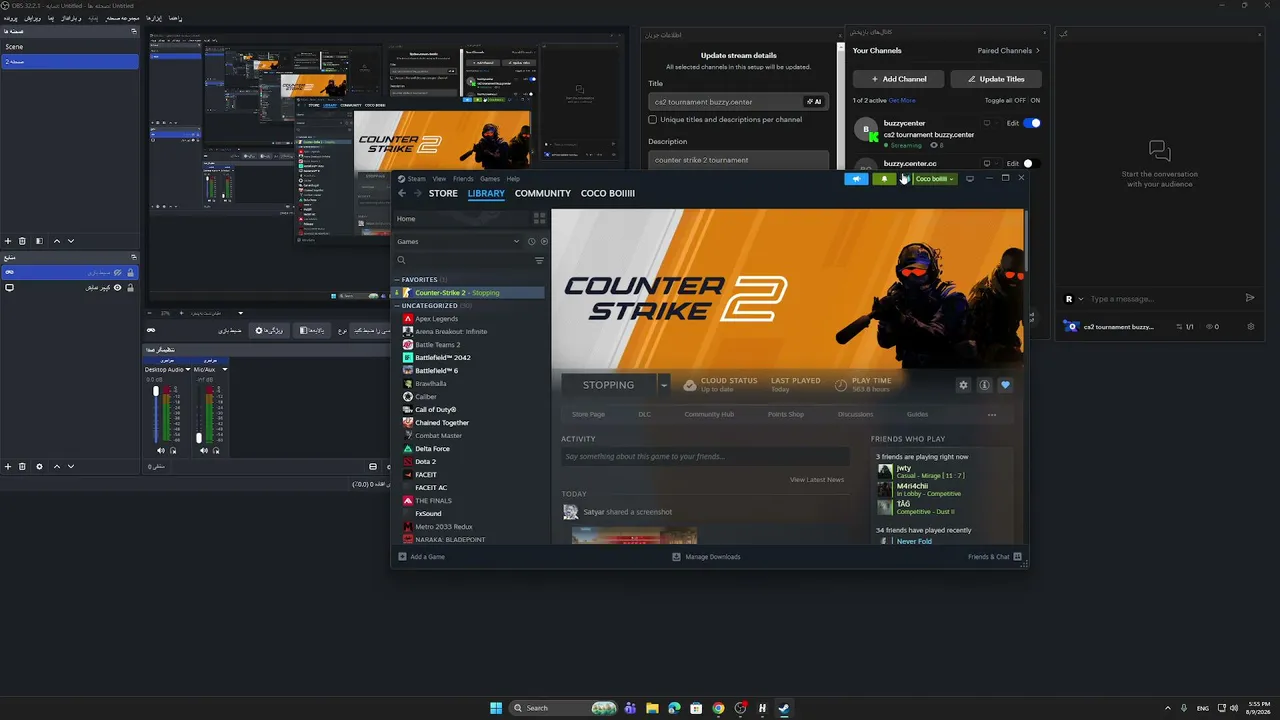Open scene filters icon in Scenes toolbar
The width and height of the screenshot is (1280, 720).
(x=39, y=241)
